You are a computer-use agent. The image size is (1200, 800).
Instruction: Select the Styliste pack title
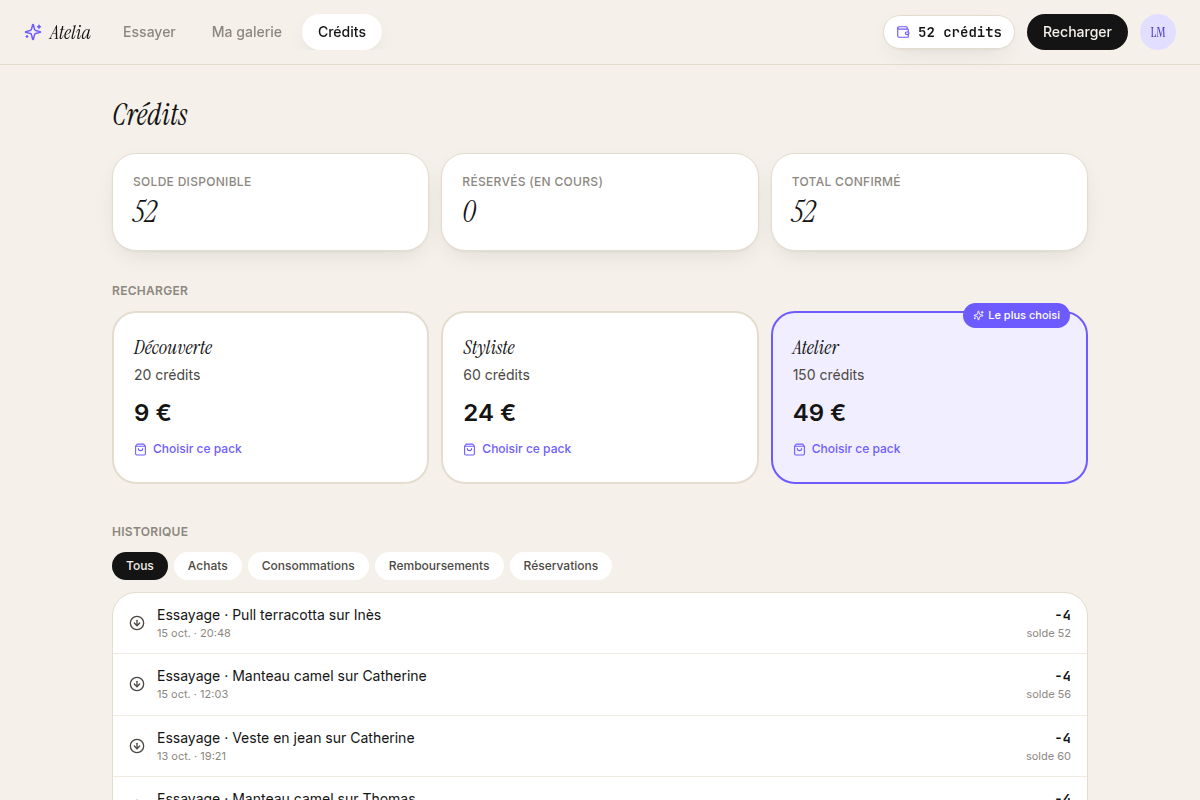(489, 347)
